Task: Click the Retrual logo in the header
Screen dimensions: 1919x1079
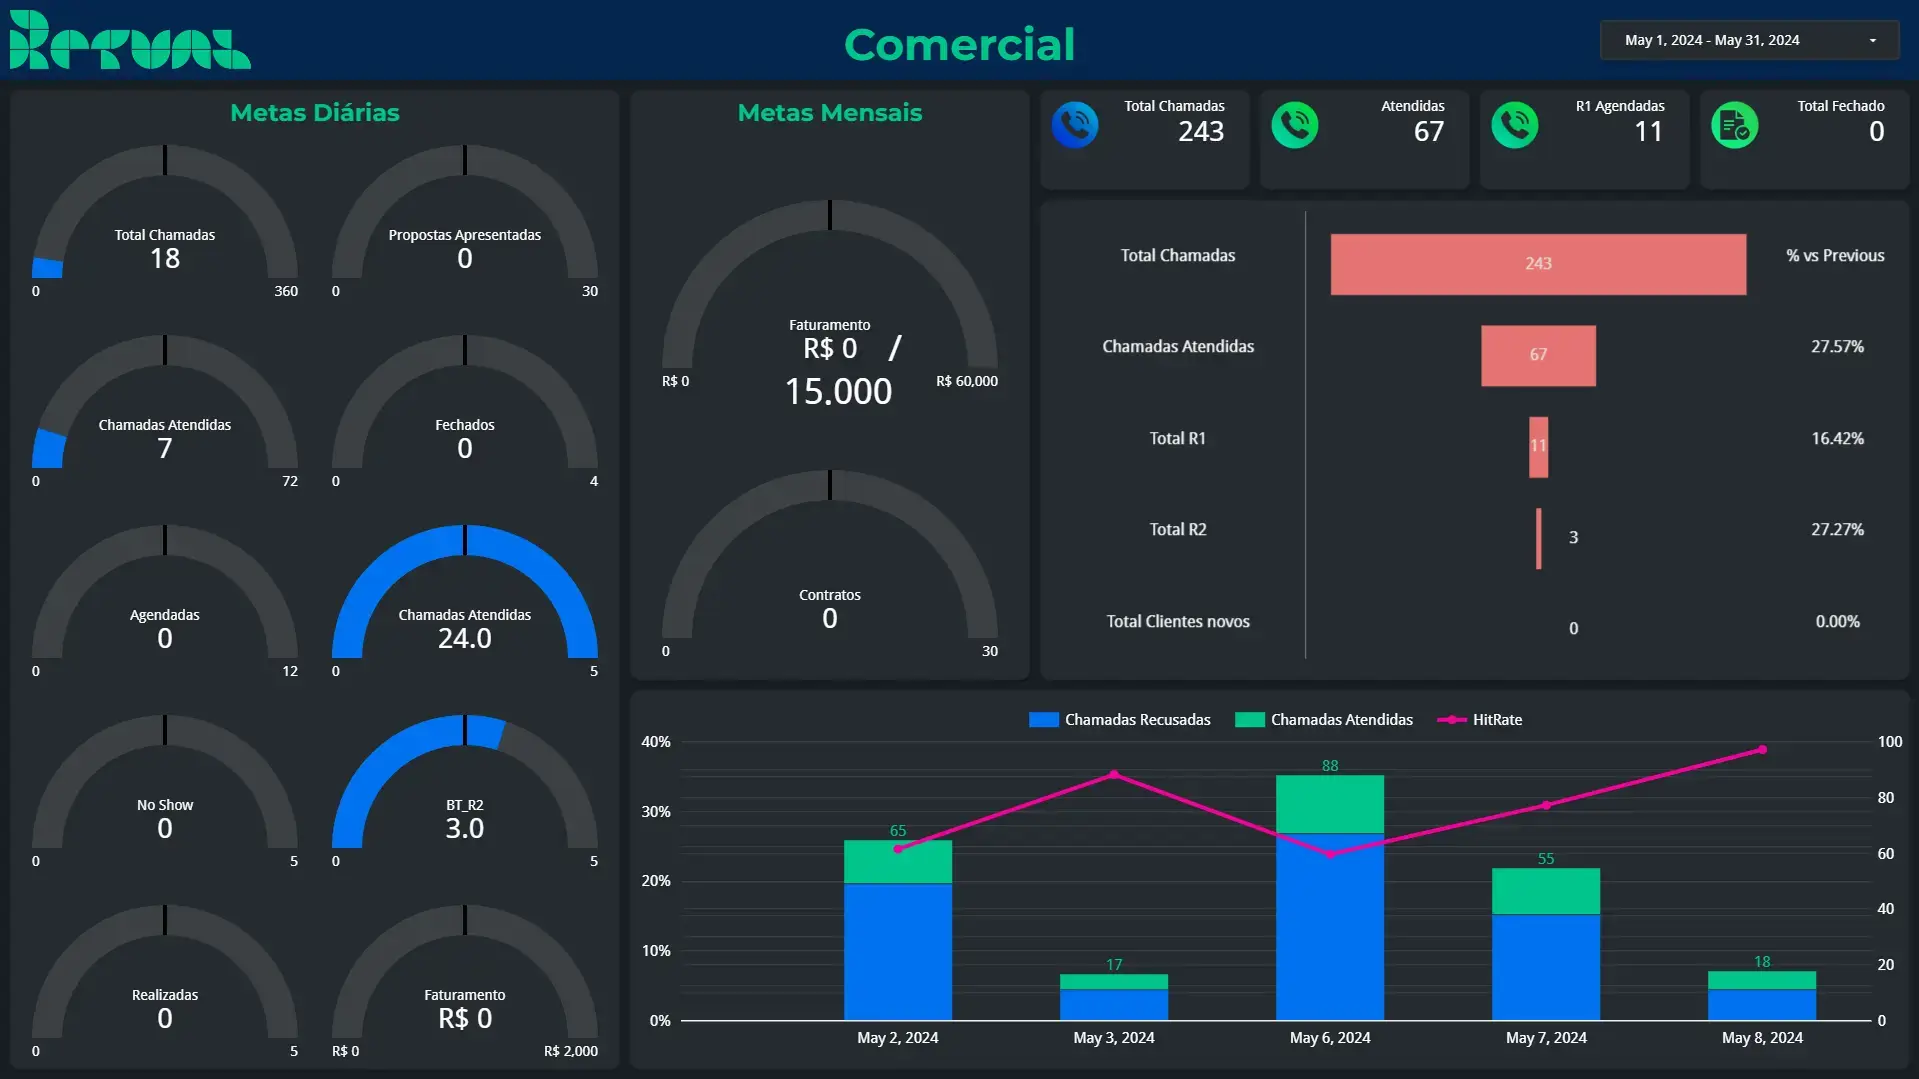Action: [x=130, y=41]
